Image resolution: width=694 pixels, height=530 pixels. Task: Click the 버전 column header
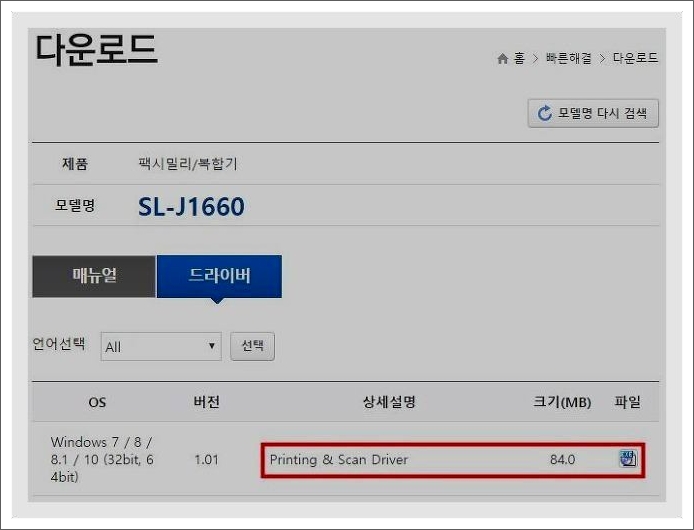pos(207,402)
